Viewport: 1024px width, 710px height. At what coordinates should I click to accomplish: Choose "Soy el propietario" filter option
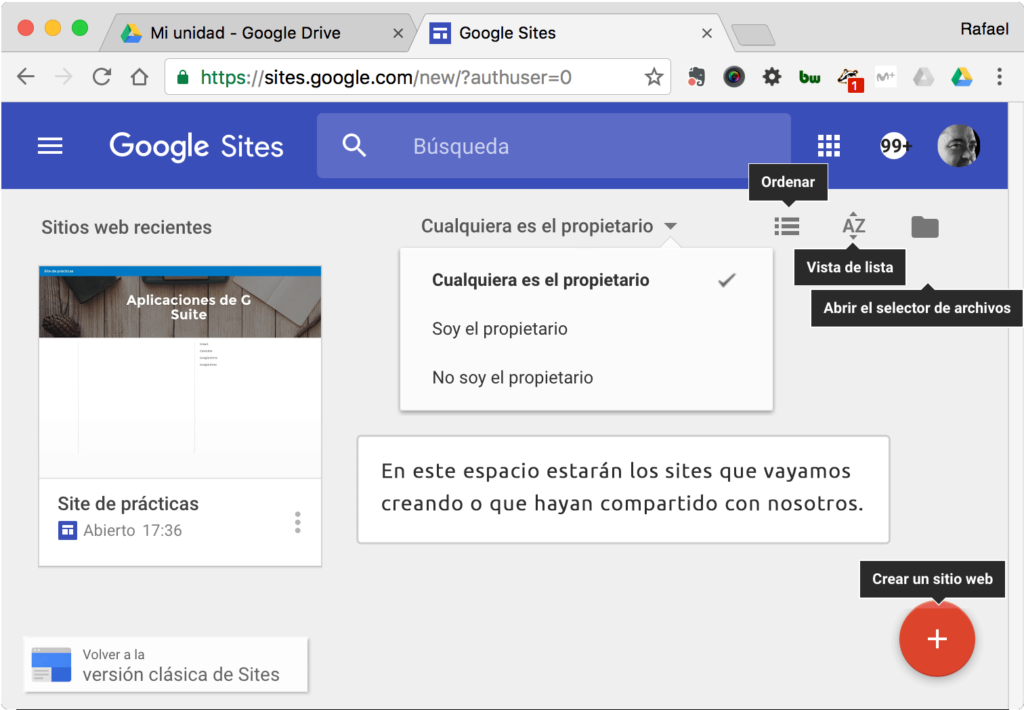[x=500, y=329]
